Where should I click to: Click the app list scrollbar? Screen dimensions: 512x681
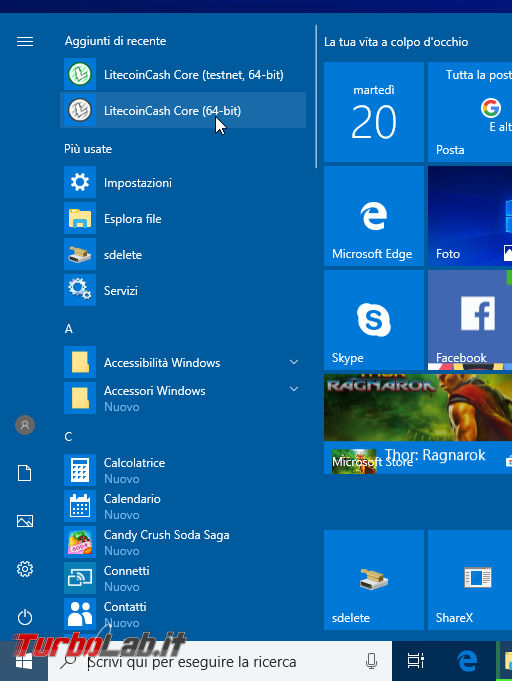316,96
